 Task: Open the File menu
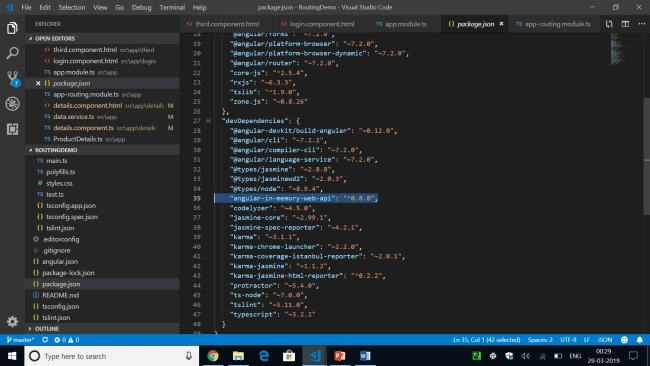click(26, 7)
